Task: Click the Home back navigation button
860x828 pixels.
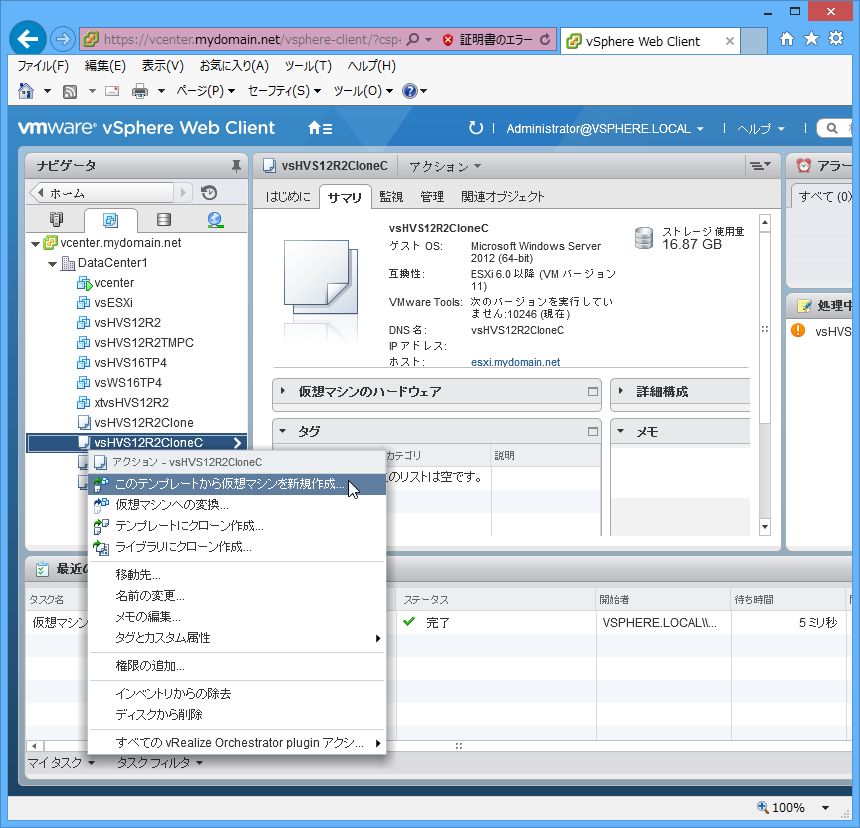Action: 103,193
